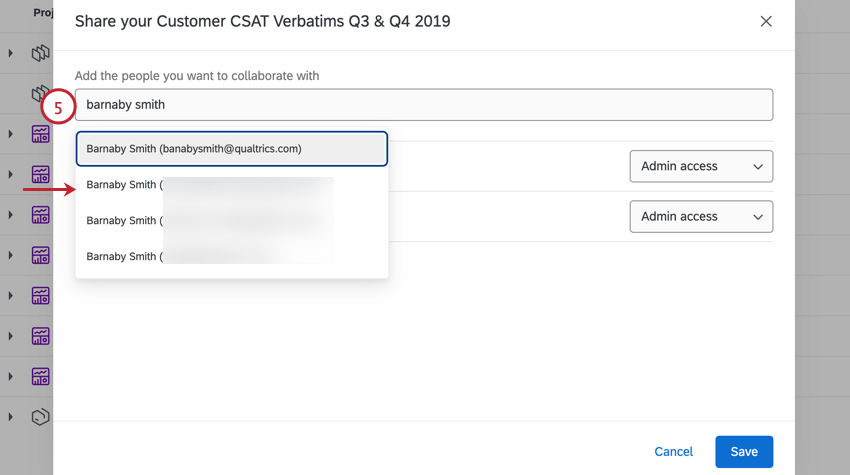850x475 pixels.
Task: Expand the last dashboard project row arrow
Action: (11, 377)
